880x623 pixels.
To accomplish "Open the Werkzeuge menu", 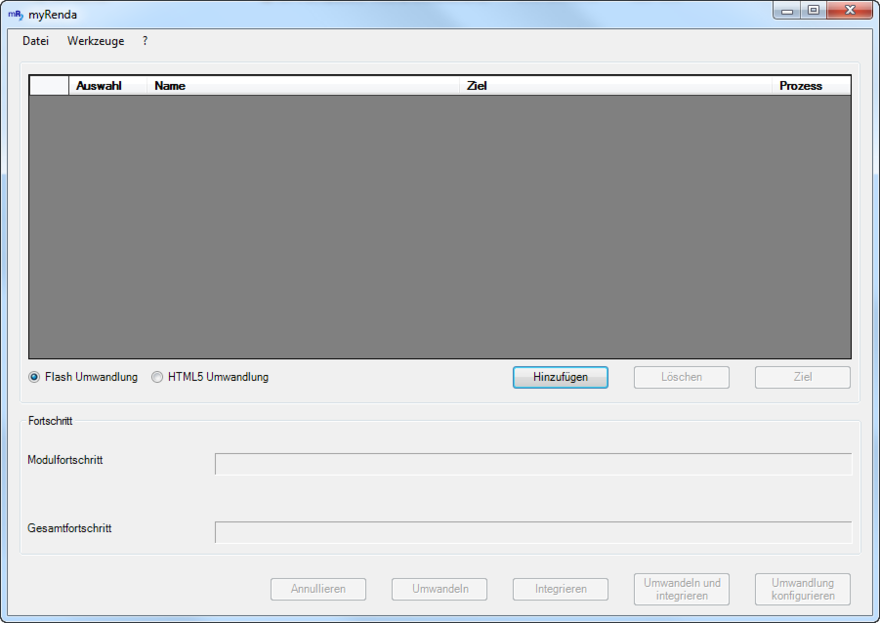I will pyautogui.click(x=95, y=41).
